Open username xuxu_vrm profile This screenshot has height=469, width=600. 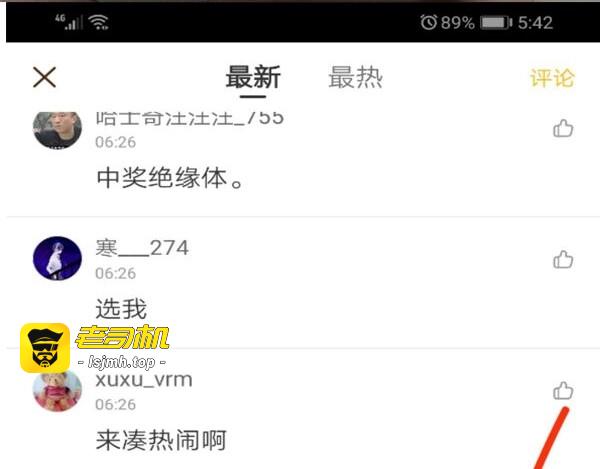click(144, 380)
